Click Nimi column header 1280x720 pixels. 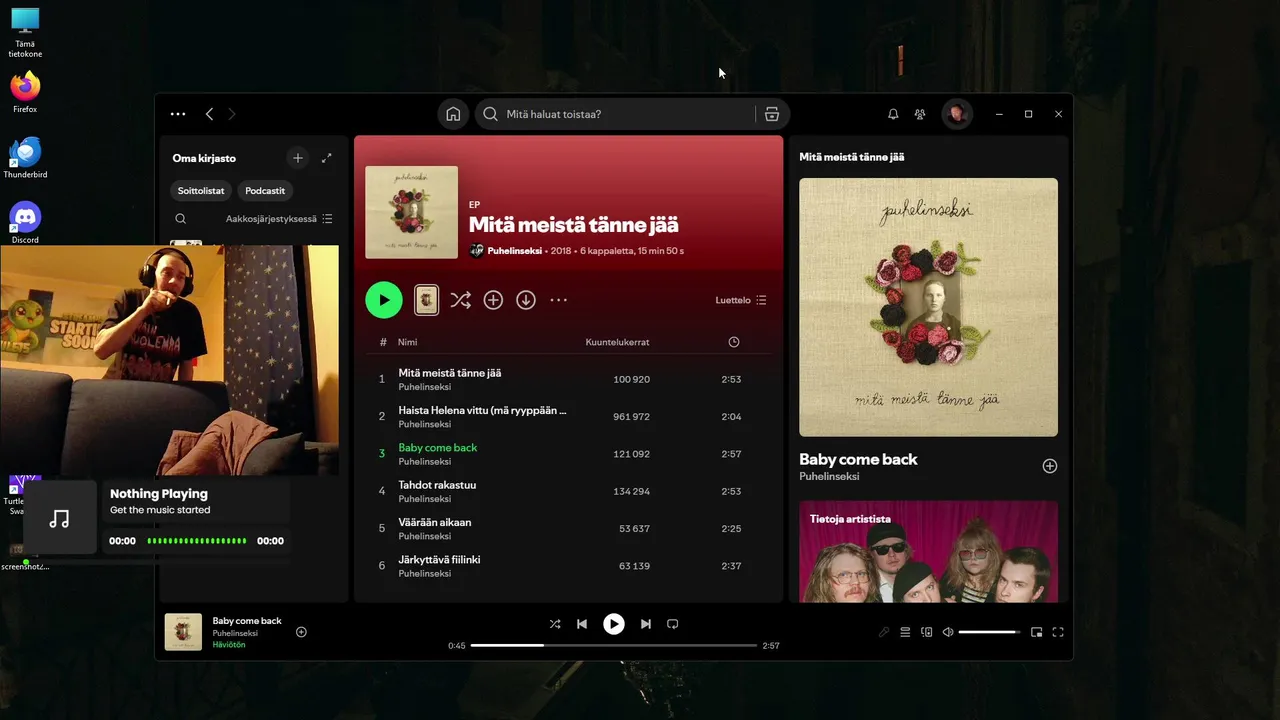tap(407, 342)
